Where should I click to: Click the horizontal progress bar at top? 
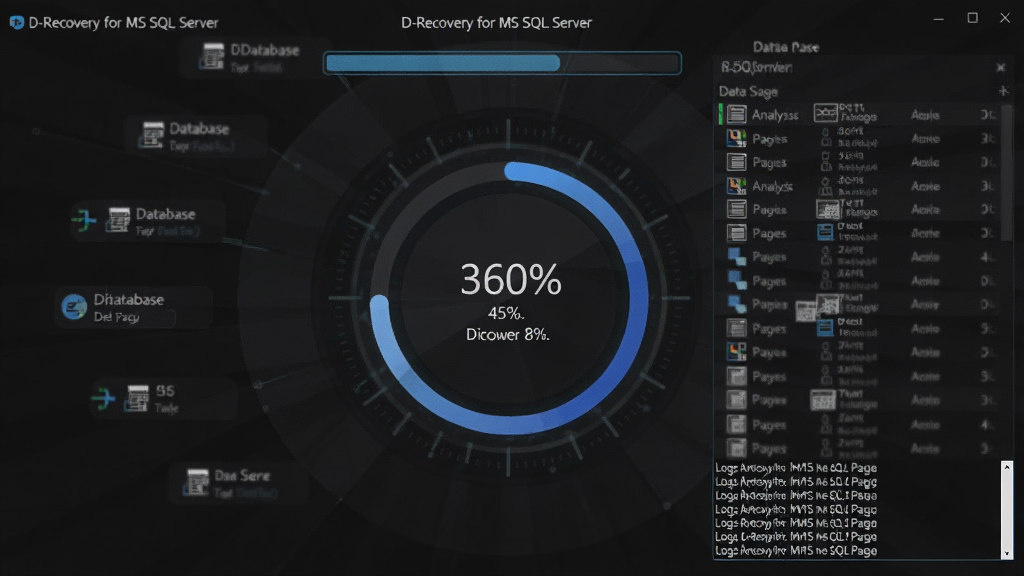(x=502, y=63)
